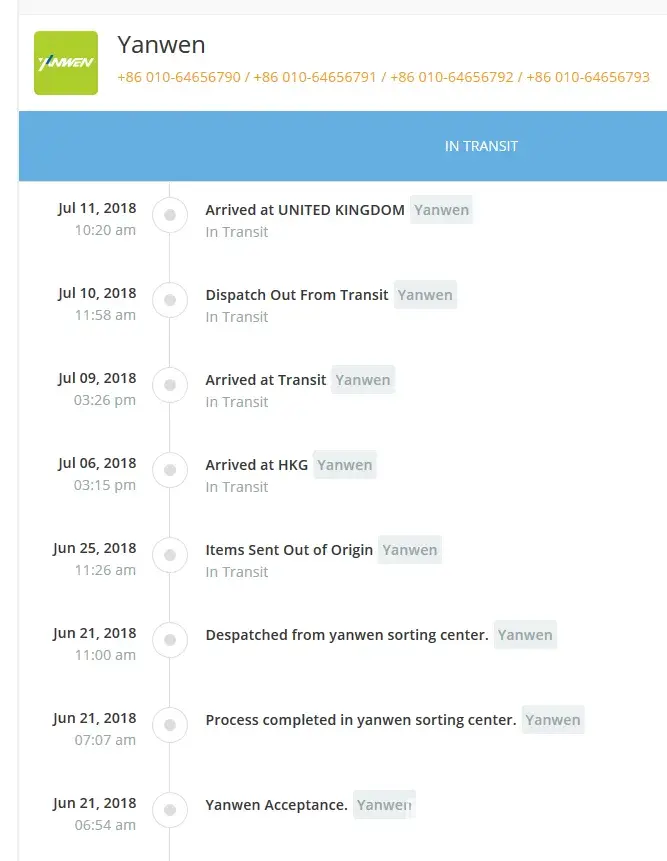This screenshot has height=861, width=667.
Task: Click the Yanwen carrier logo
Action: pyautogui.click(x=66, y=63)
